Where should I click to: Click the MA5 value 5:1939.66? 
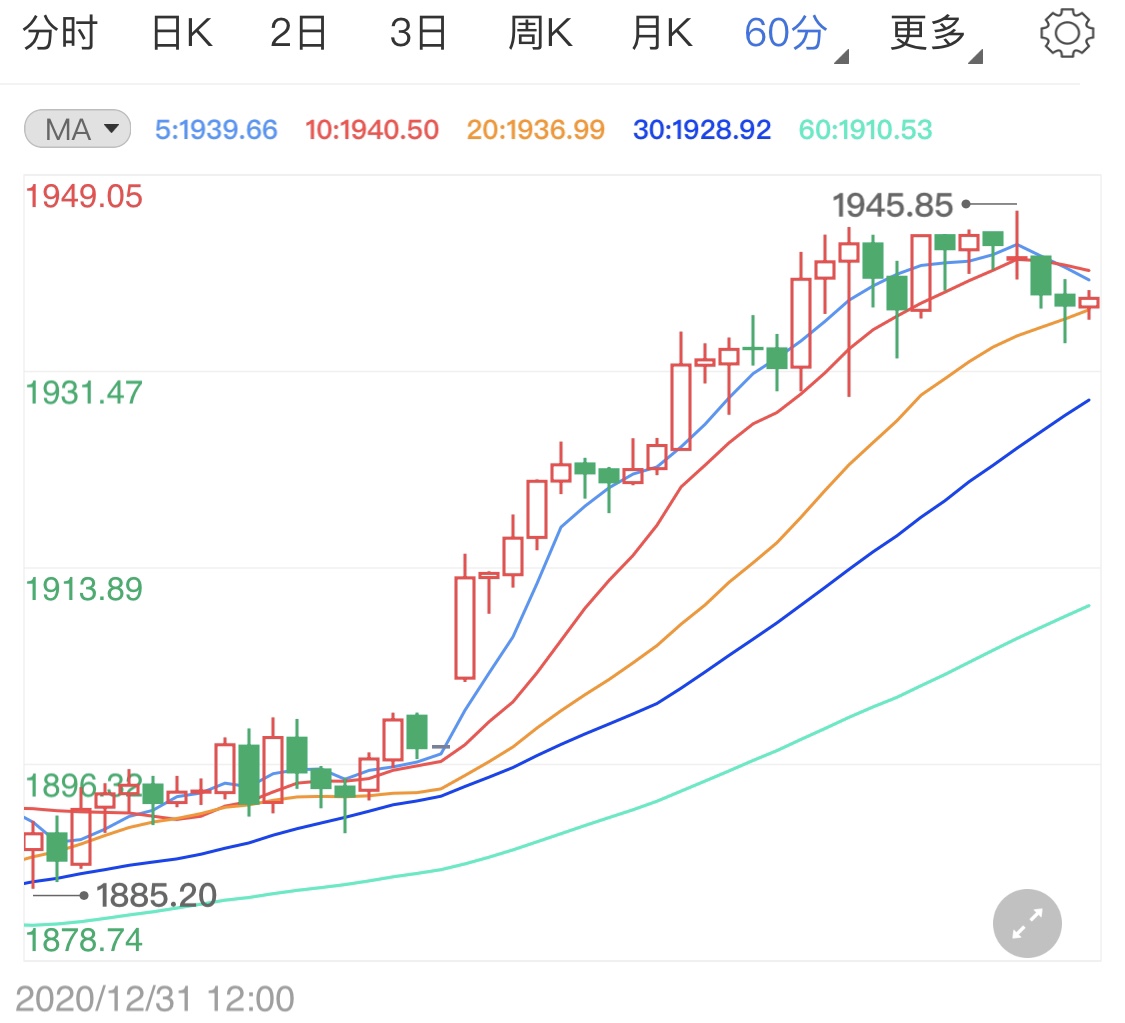216,130
